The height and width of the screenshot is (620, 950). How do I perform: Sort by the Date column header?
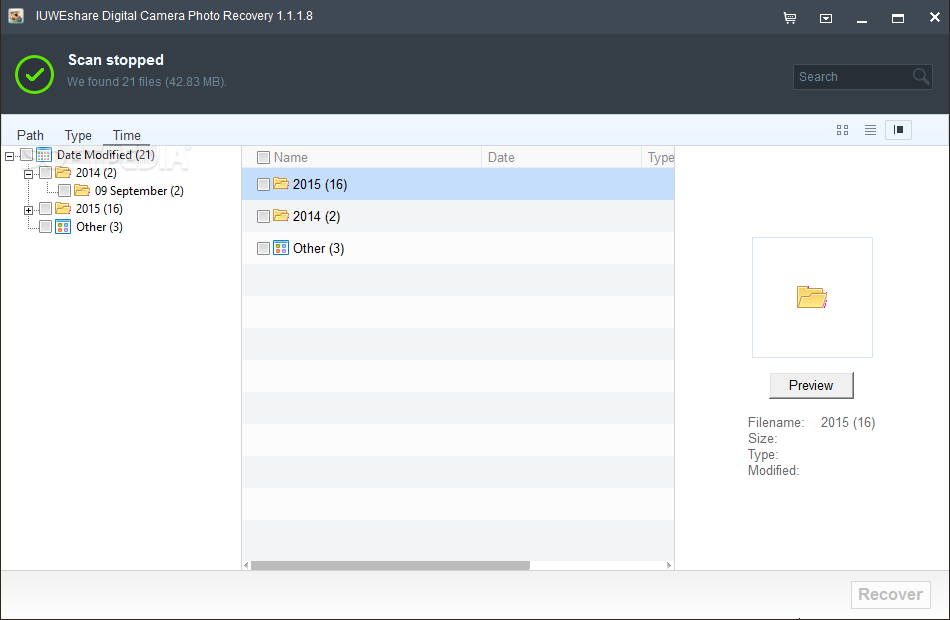pos(561,158)
